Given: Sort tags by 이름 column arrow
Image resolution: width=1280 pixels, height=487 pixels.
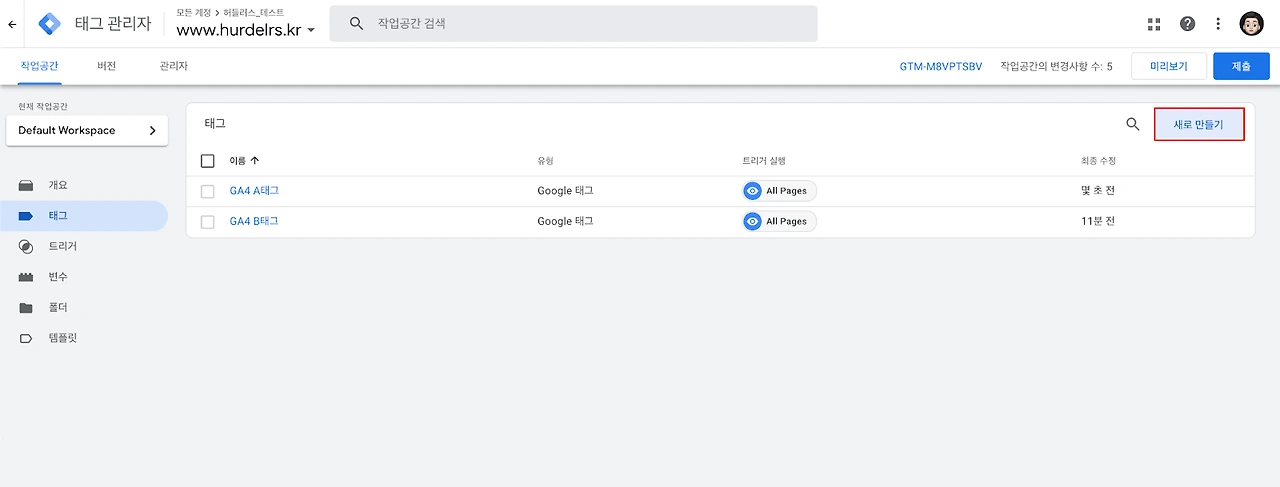Looking at the screenshot, I should pos(254,161).
